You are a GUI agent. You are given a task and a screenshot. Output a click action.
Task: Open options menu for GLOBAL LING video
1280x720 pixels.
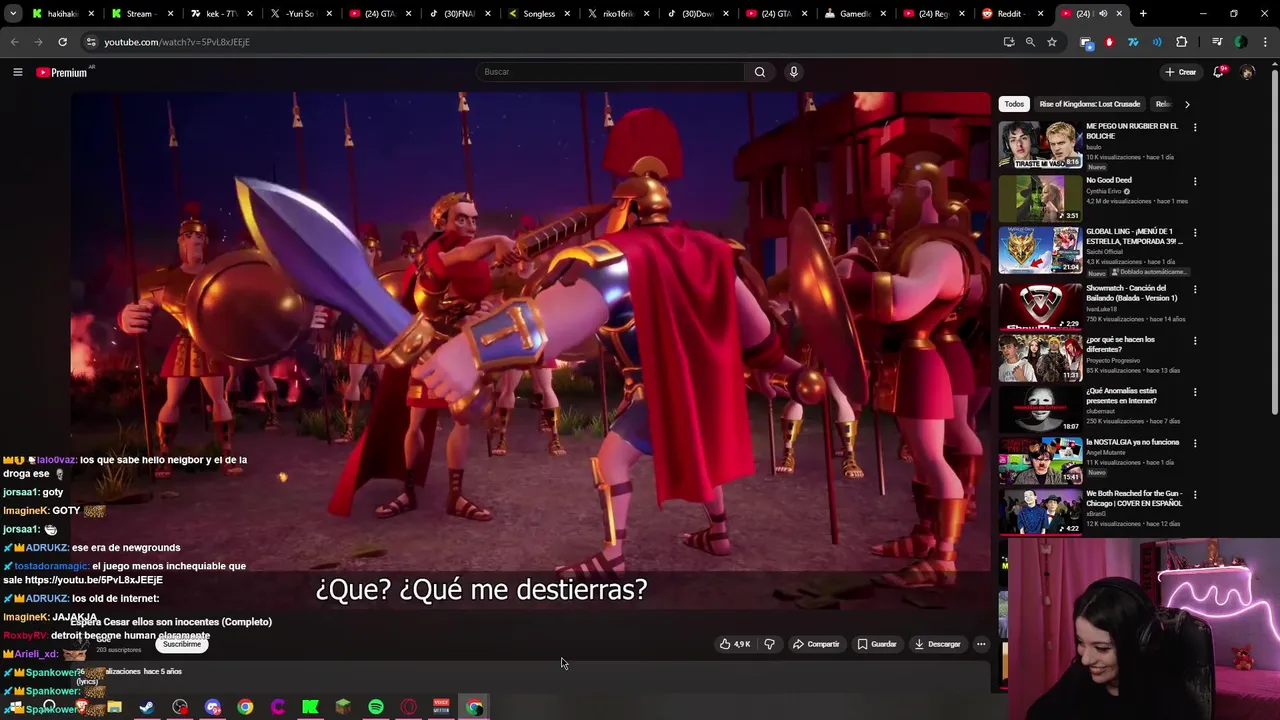(1195, 233)
